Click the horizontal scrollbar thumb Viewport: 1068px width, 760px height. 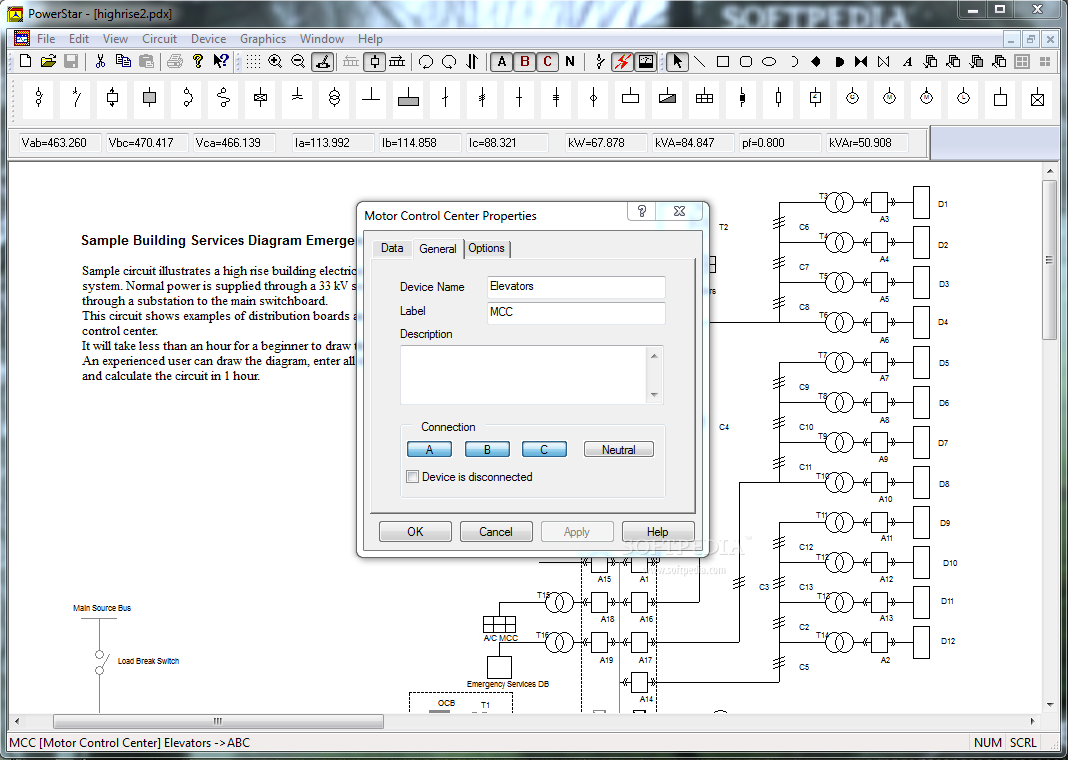click(219, 721)
